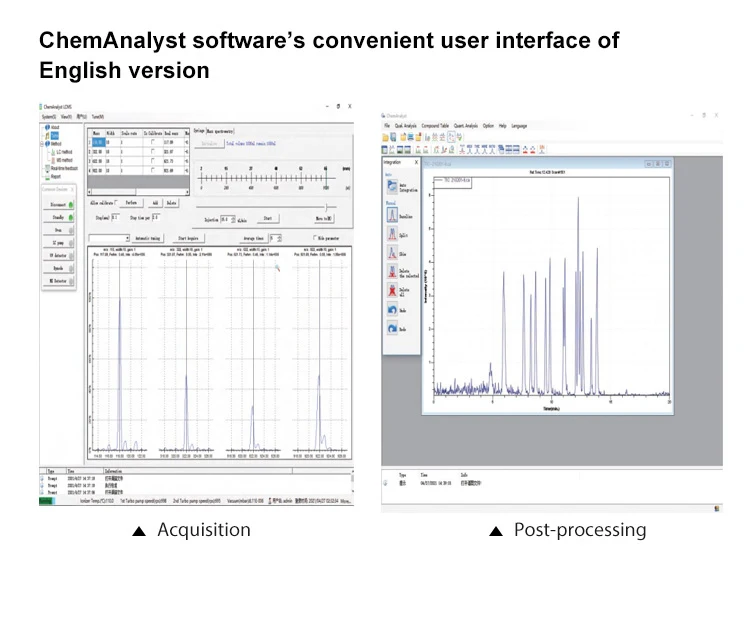Open Tune menu in Acquisition menu bar
The height and width of the screenshot is (625, 750).
point(98,117)
